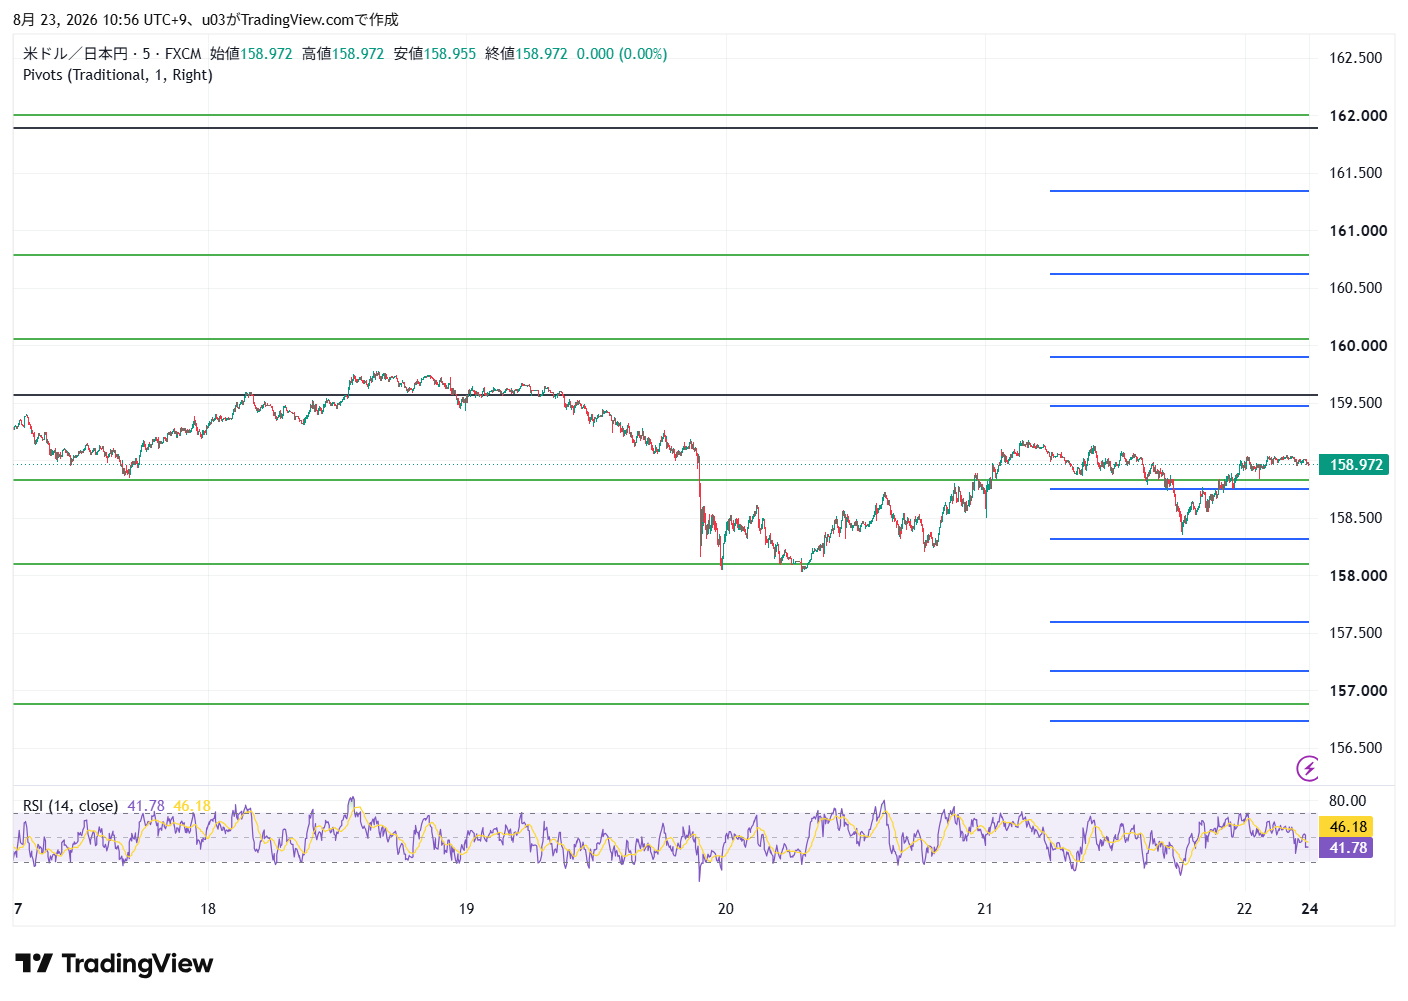Click the 158.000 price axis label
1408x1001 pixels.
click(x=1358, y=576)
